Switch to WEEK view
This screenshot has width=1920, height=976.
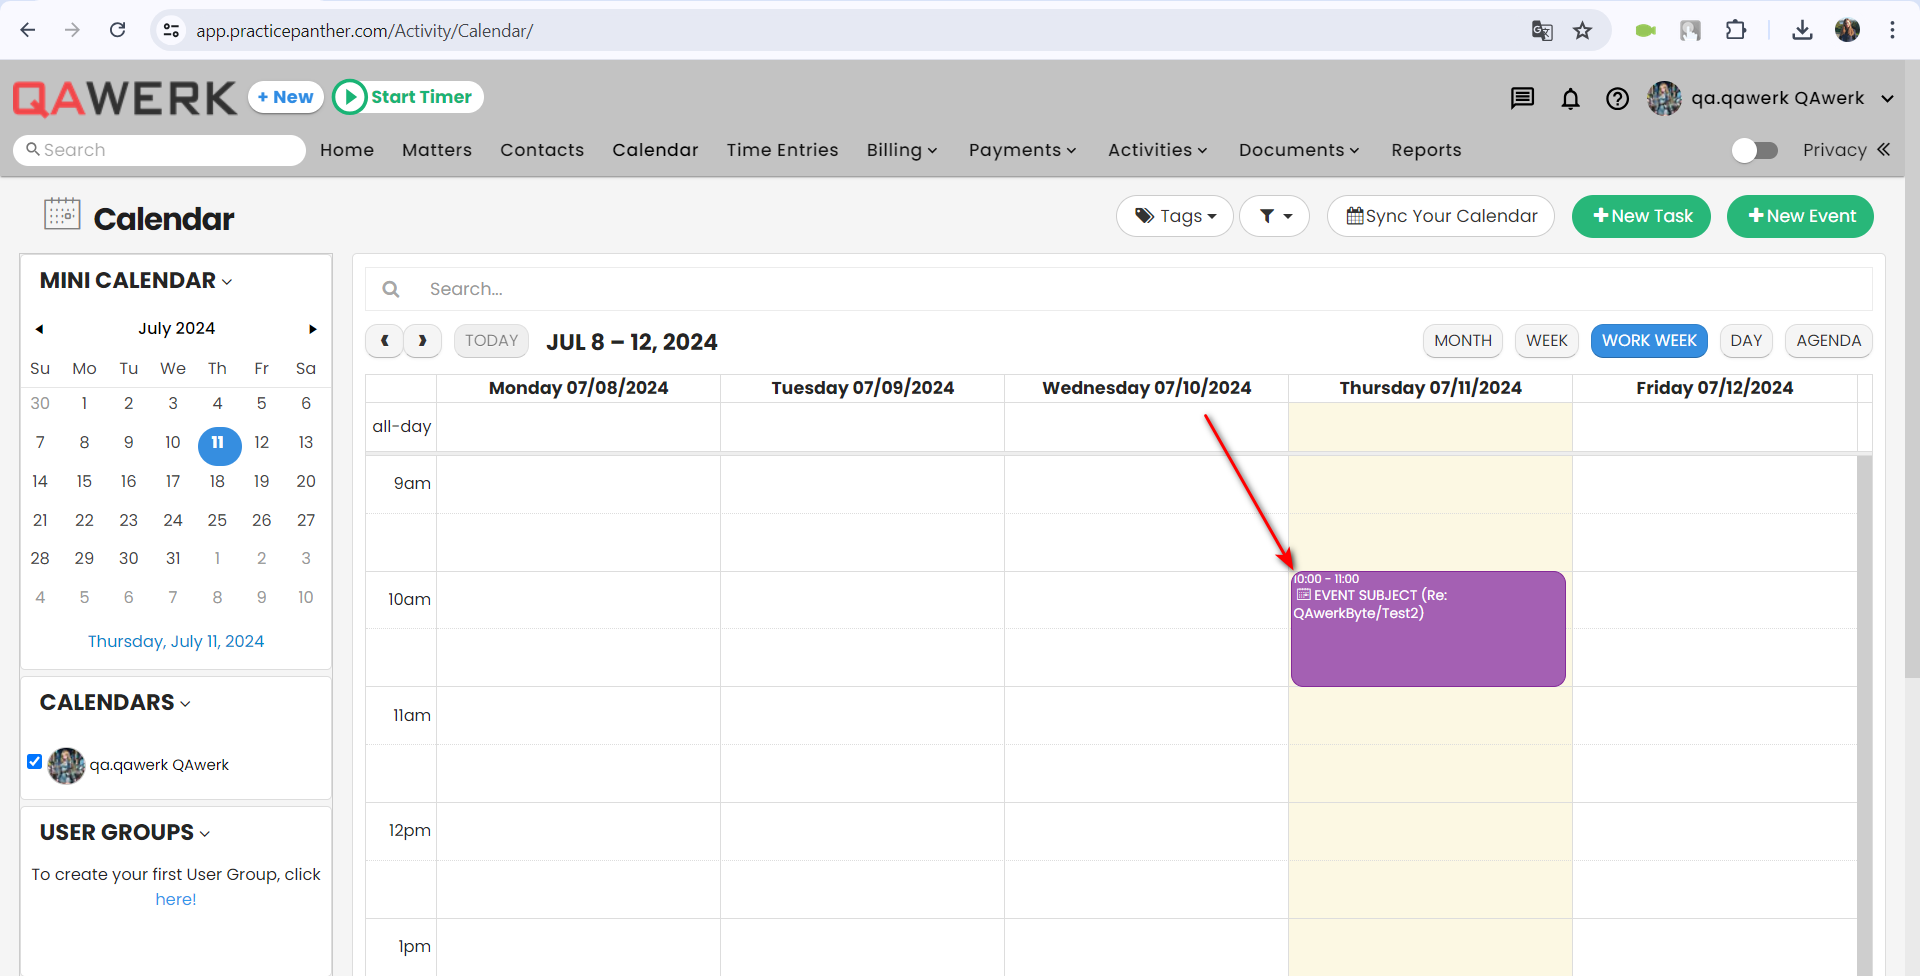pos(1547,341)
